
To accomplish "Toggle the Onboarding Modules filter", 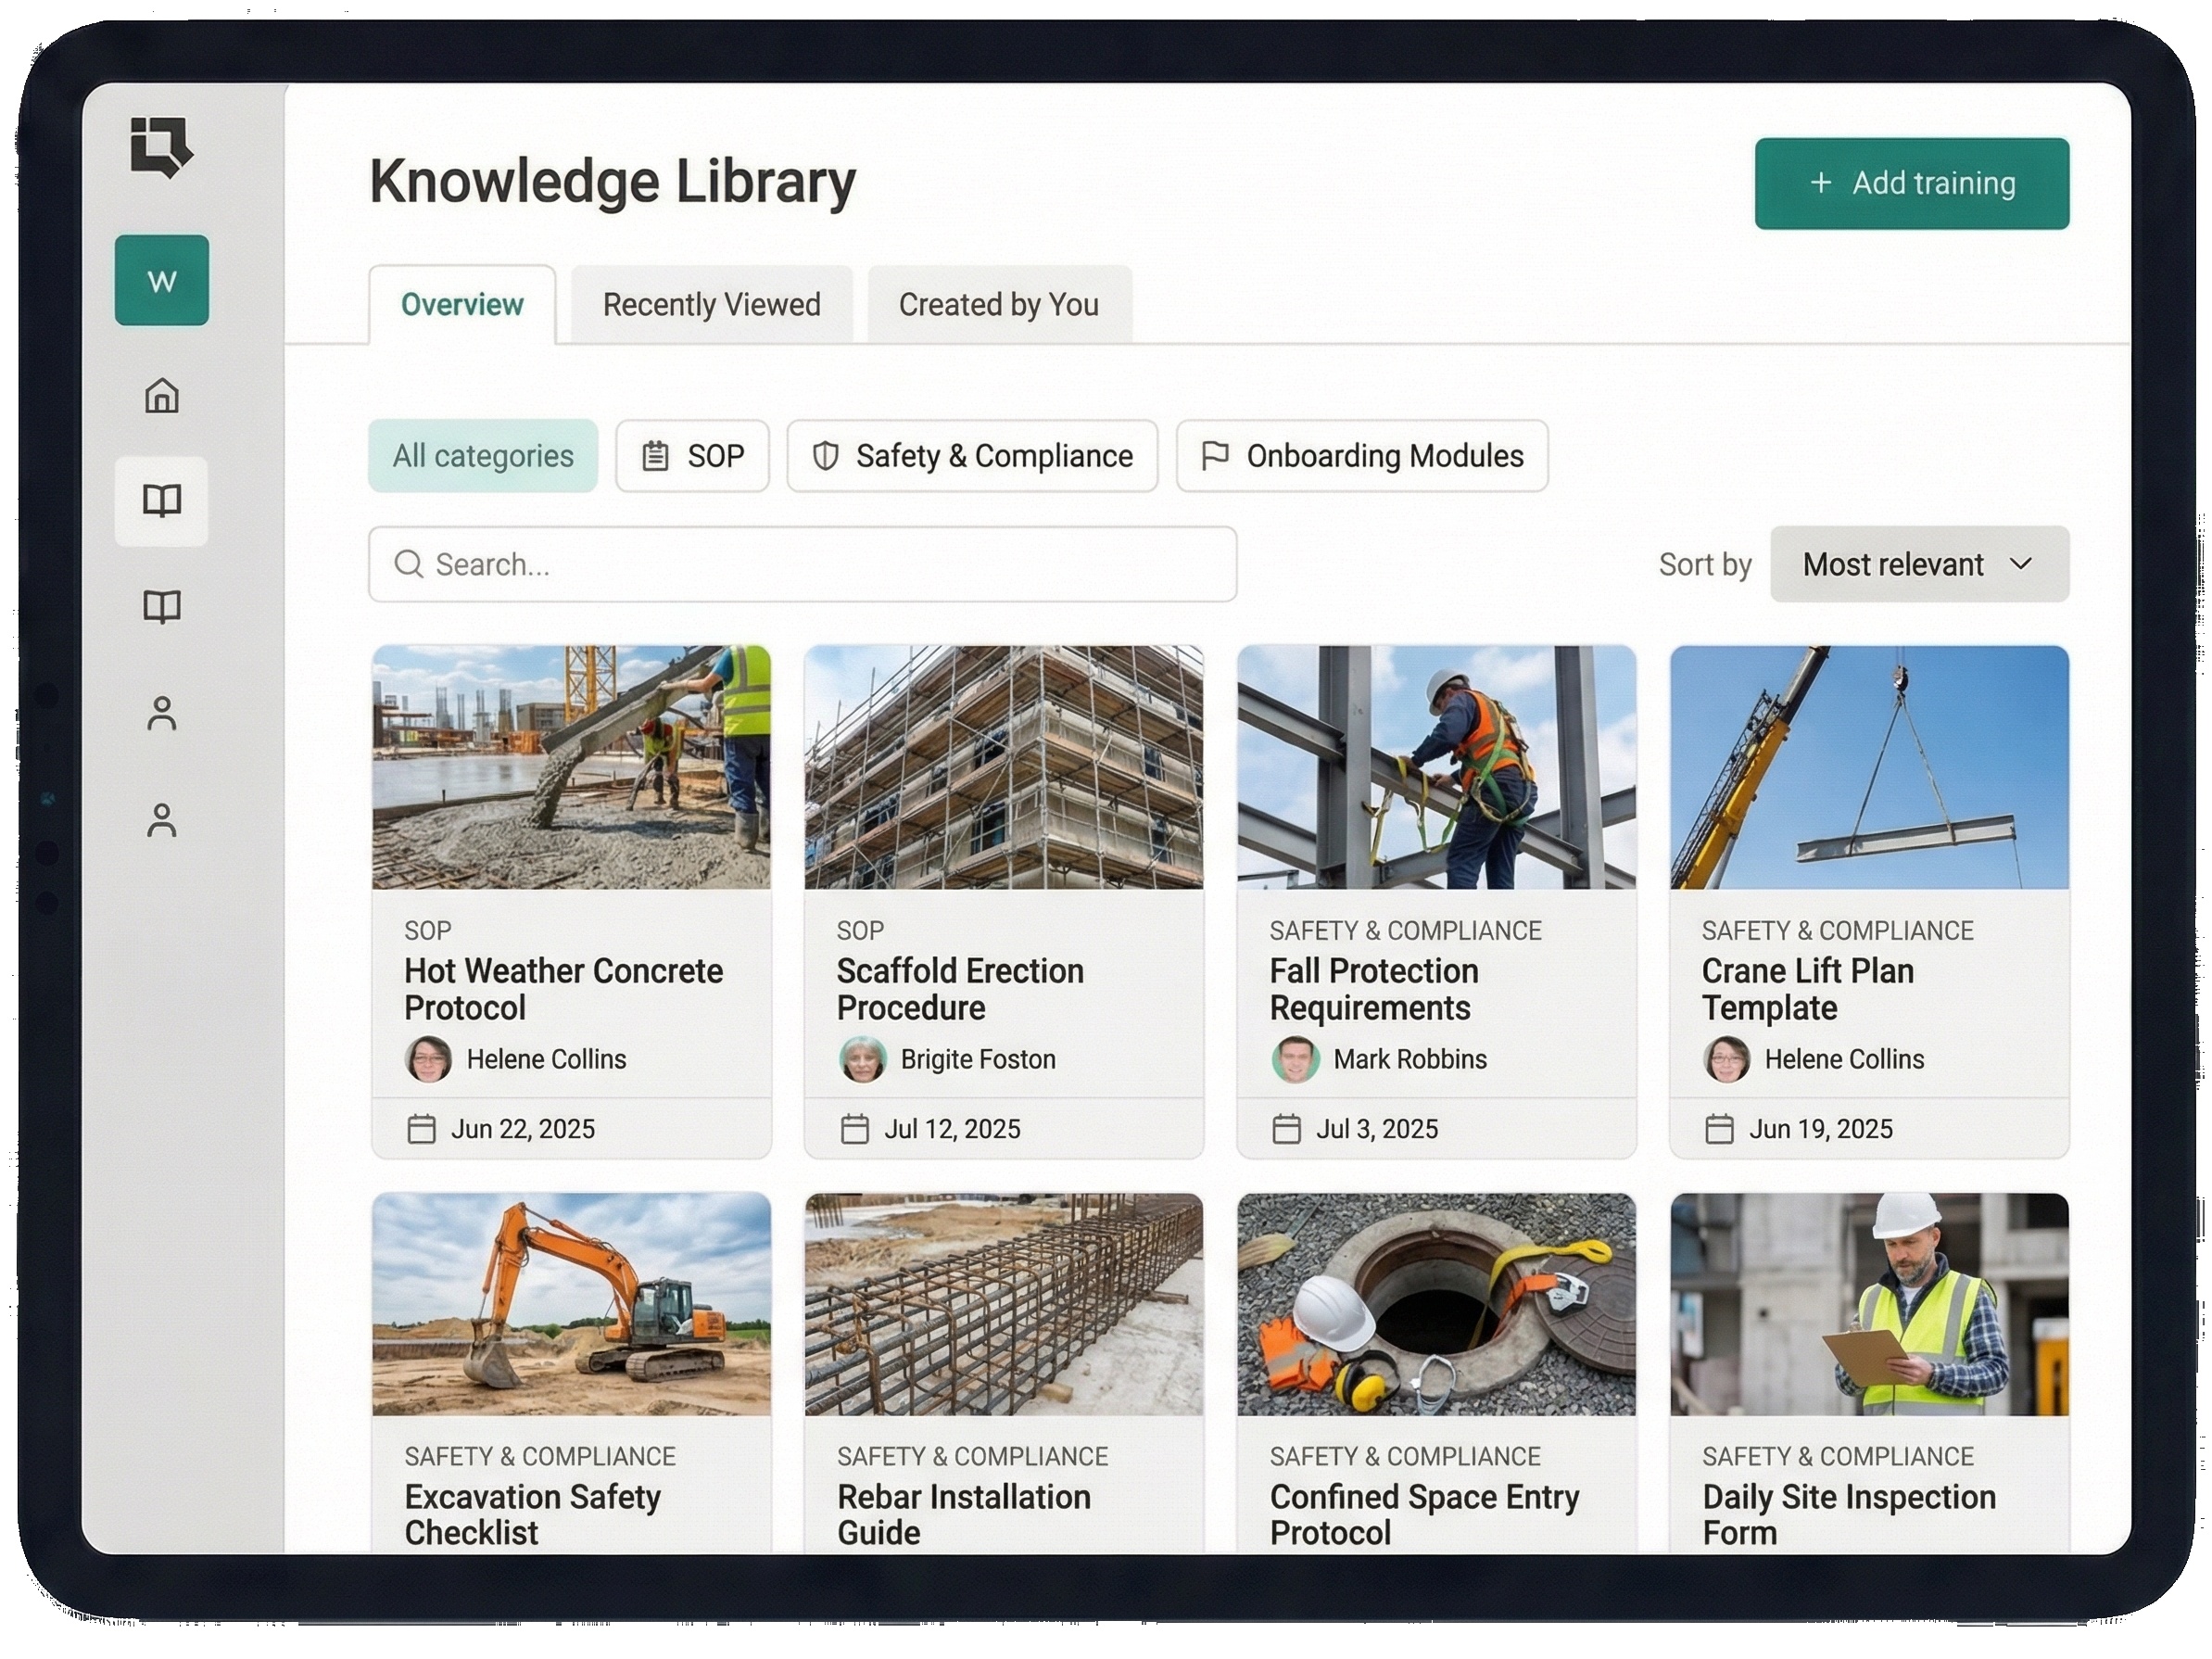I will [x=1361, y=456].
